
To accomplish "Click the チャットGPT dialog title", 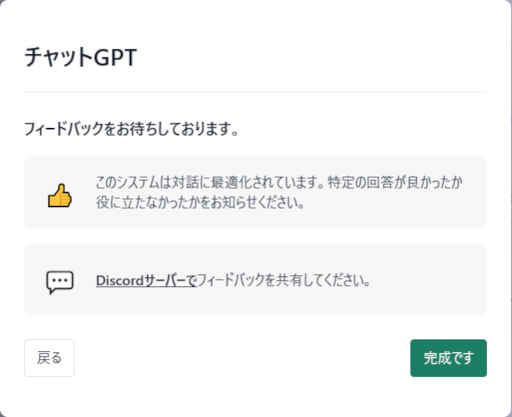I will click(80, 57).
